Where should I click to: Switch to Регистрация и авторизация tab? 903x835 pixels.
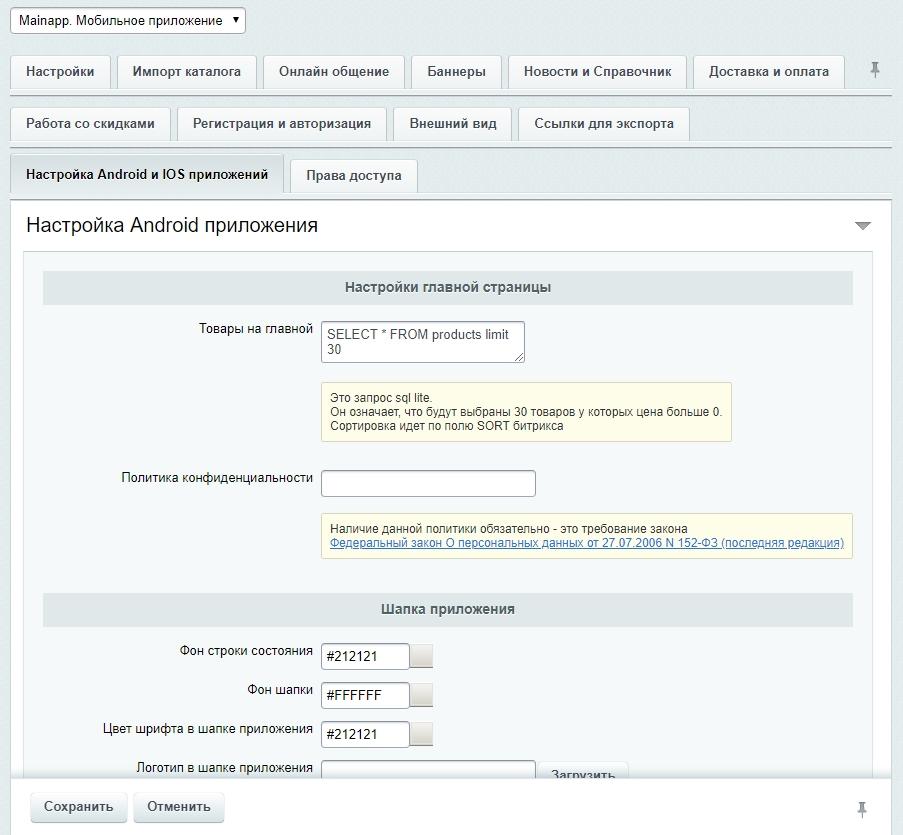click(x=282, y=123)
